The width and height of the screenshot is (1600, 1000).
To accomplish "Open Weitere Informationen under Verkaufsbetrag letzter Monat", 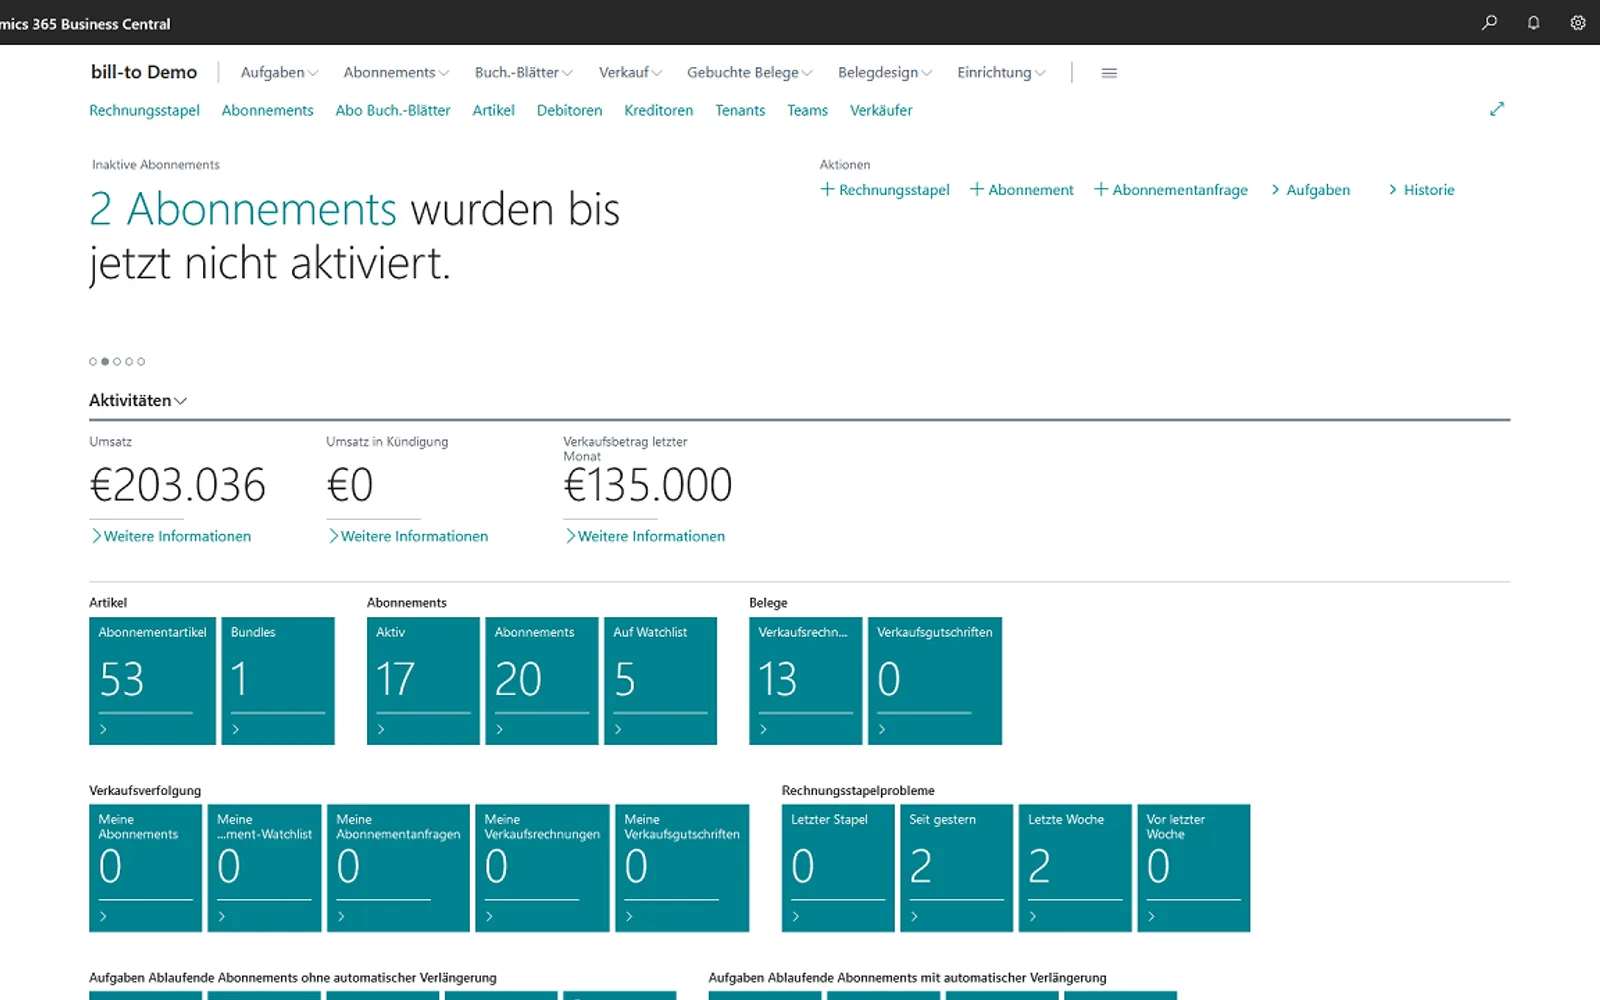I will tap(645, 536).
